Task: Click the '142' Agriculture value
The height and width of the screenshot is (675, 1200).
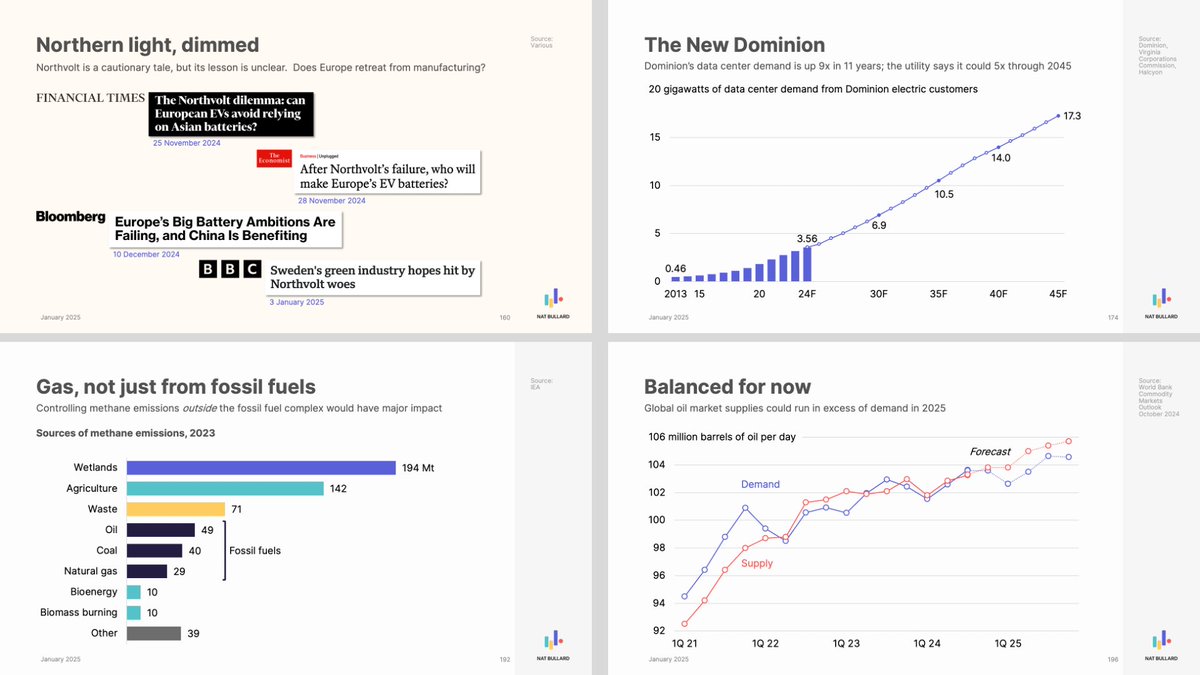Action: [x=338, y=489]
